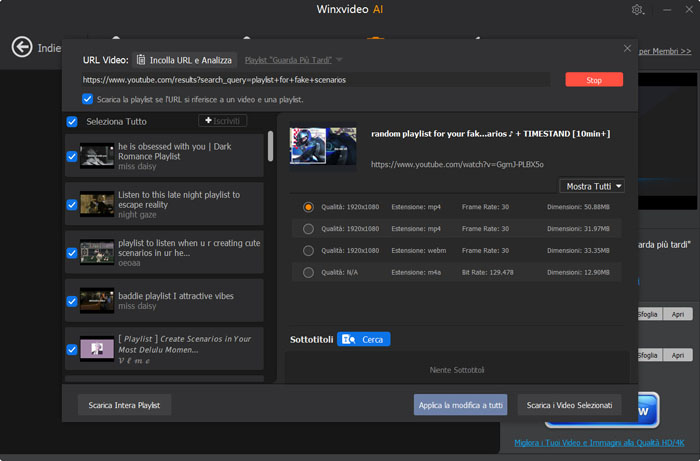700x461 pixels.
Task: Uncheck the playlist download option checkbox
Action: 88,99
